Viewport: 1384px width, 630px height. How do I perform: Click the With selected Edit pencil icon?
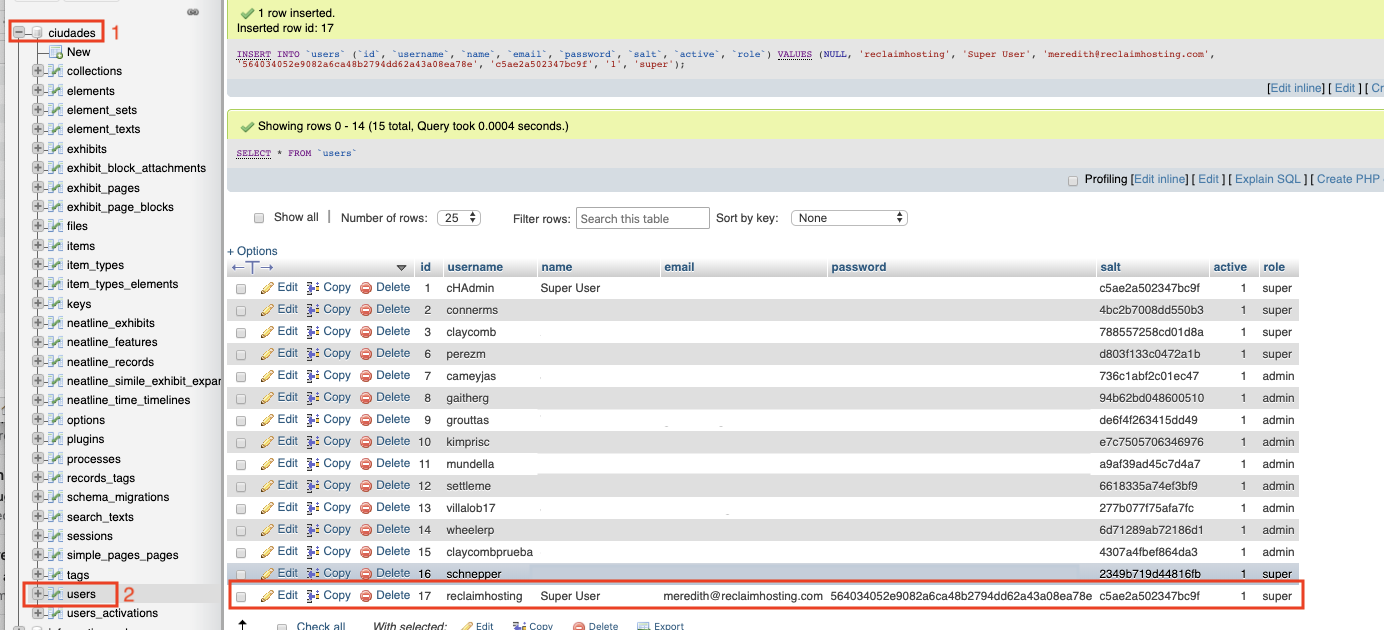[x=466, y=626]
